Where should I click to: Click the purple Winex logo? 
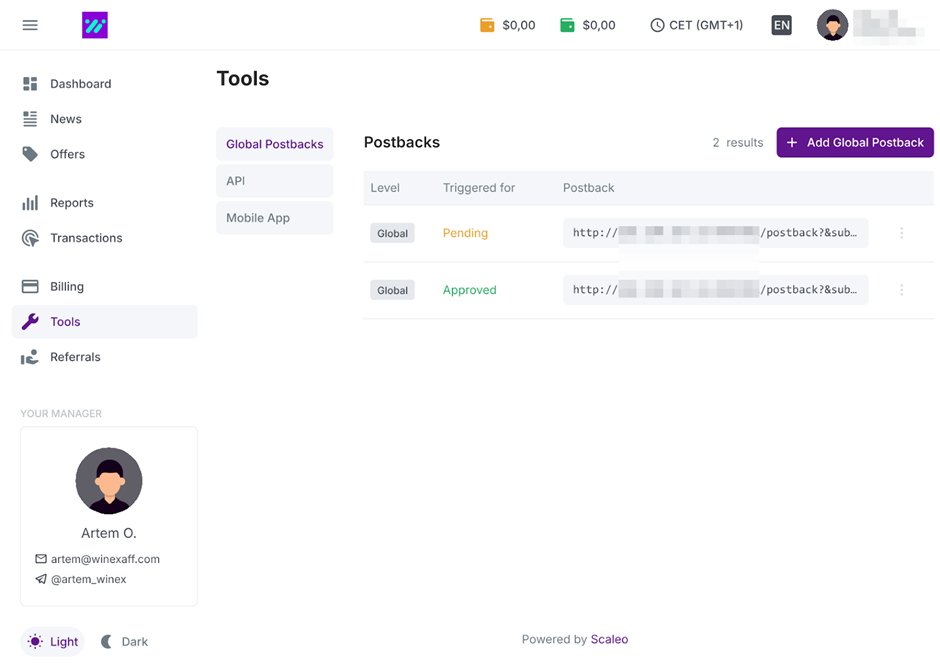point(95,25)
